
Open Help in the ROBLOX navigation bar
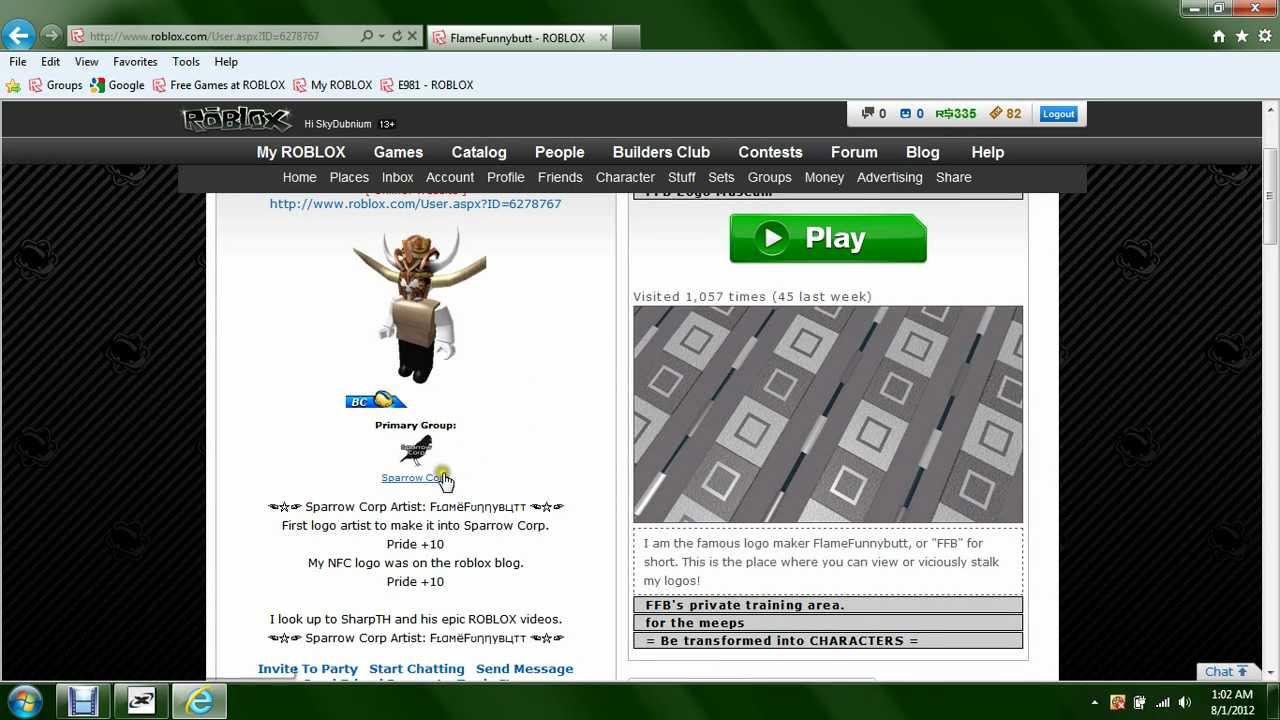[987, 152]
